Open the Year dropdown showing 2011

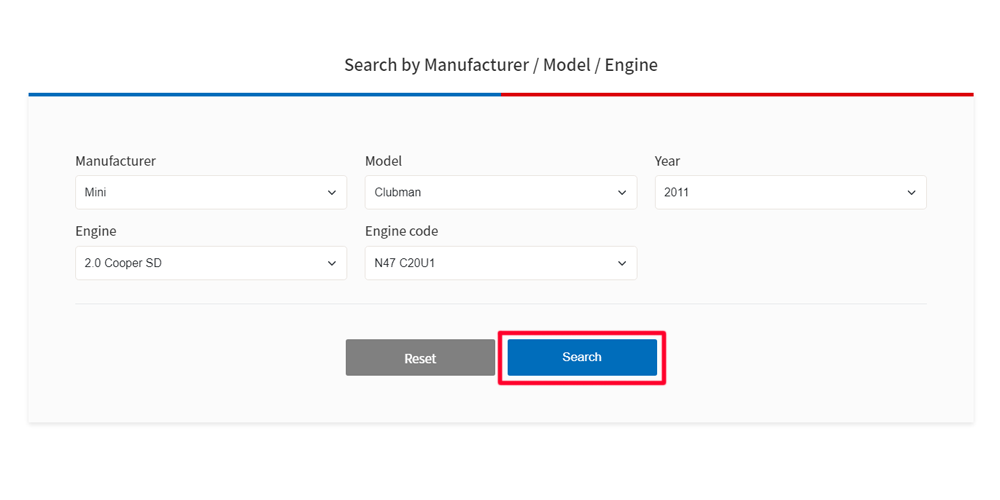click(790, 192)
